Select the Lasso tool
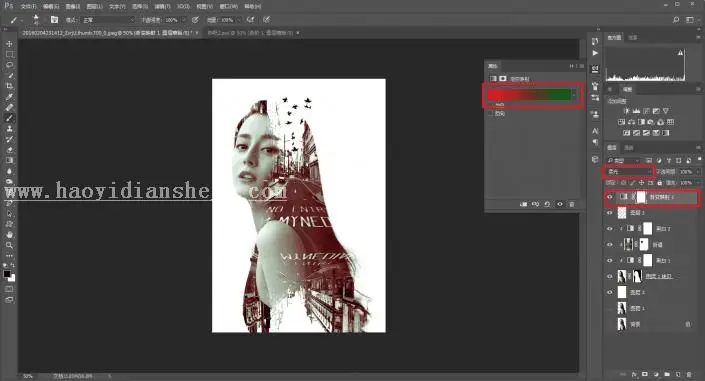 tap(9, 65)
